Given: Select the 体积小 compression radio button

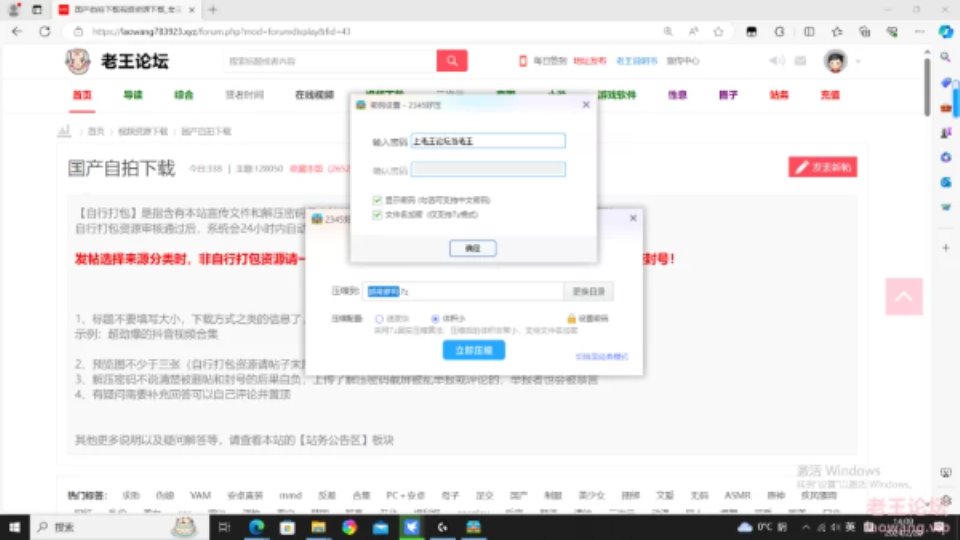Looking at the screenshot, I should [x=435, y=319].
